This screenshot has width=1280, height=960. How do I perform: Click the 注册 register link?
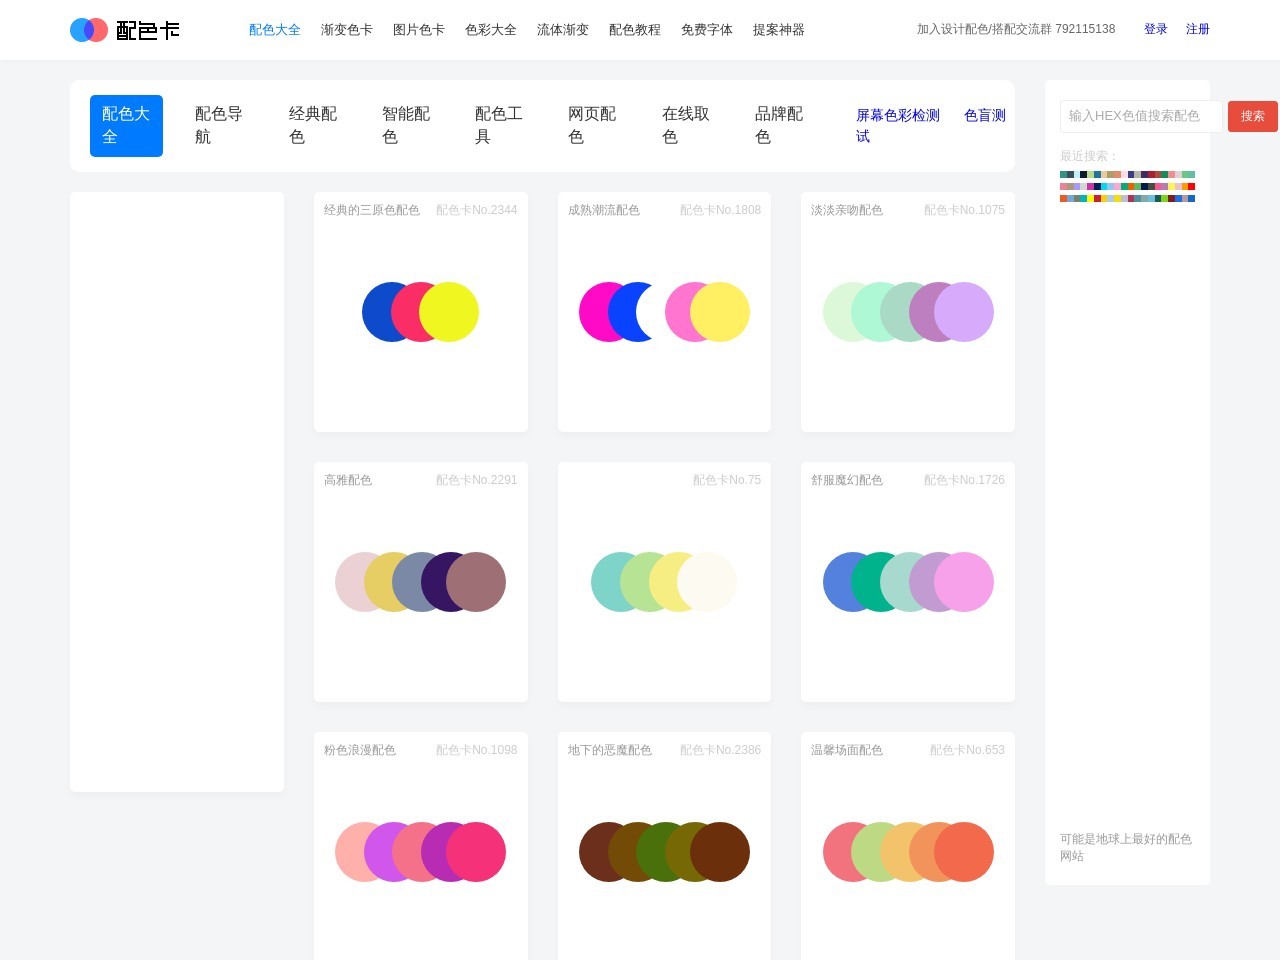coord(1198,29)
